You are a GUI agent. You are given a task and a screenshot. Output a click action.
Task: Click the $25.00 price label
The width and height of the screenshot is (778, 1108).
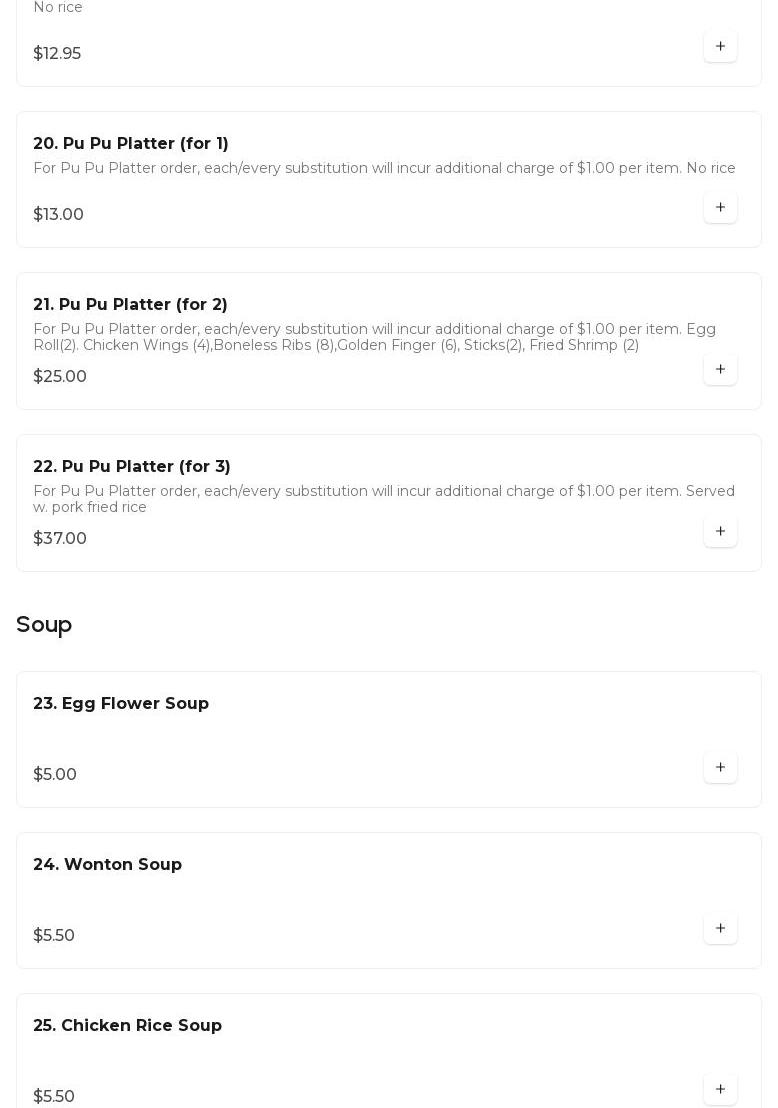(60, 377)
